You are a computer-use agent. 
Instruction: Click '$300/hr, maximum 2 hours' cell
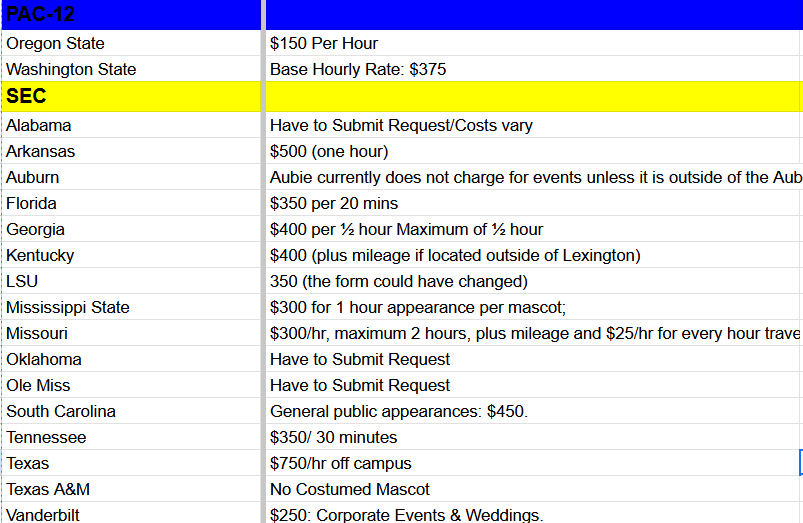[534, 333]
